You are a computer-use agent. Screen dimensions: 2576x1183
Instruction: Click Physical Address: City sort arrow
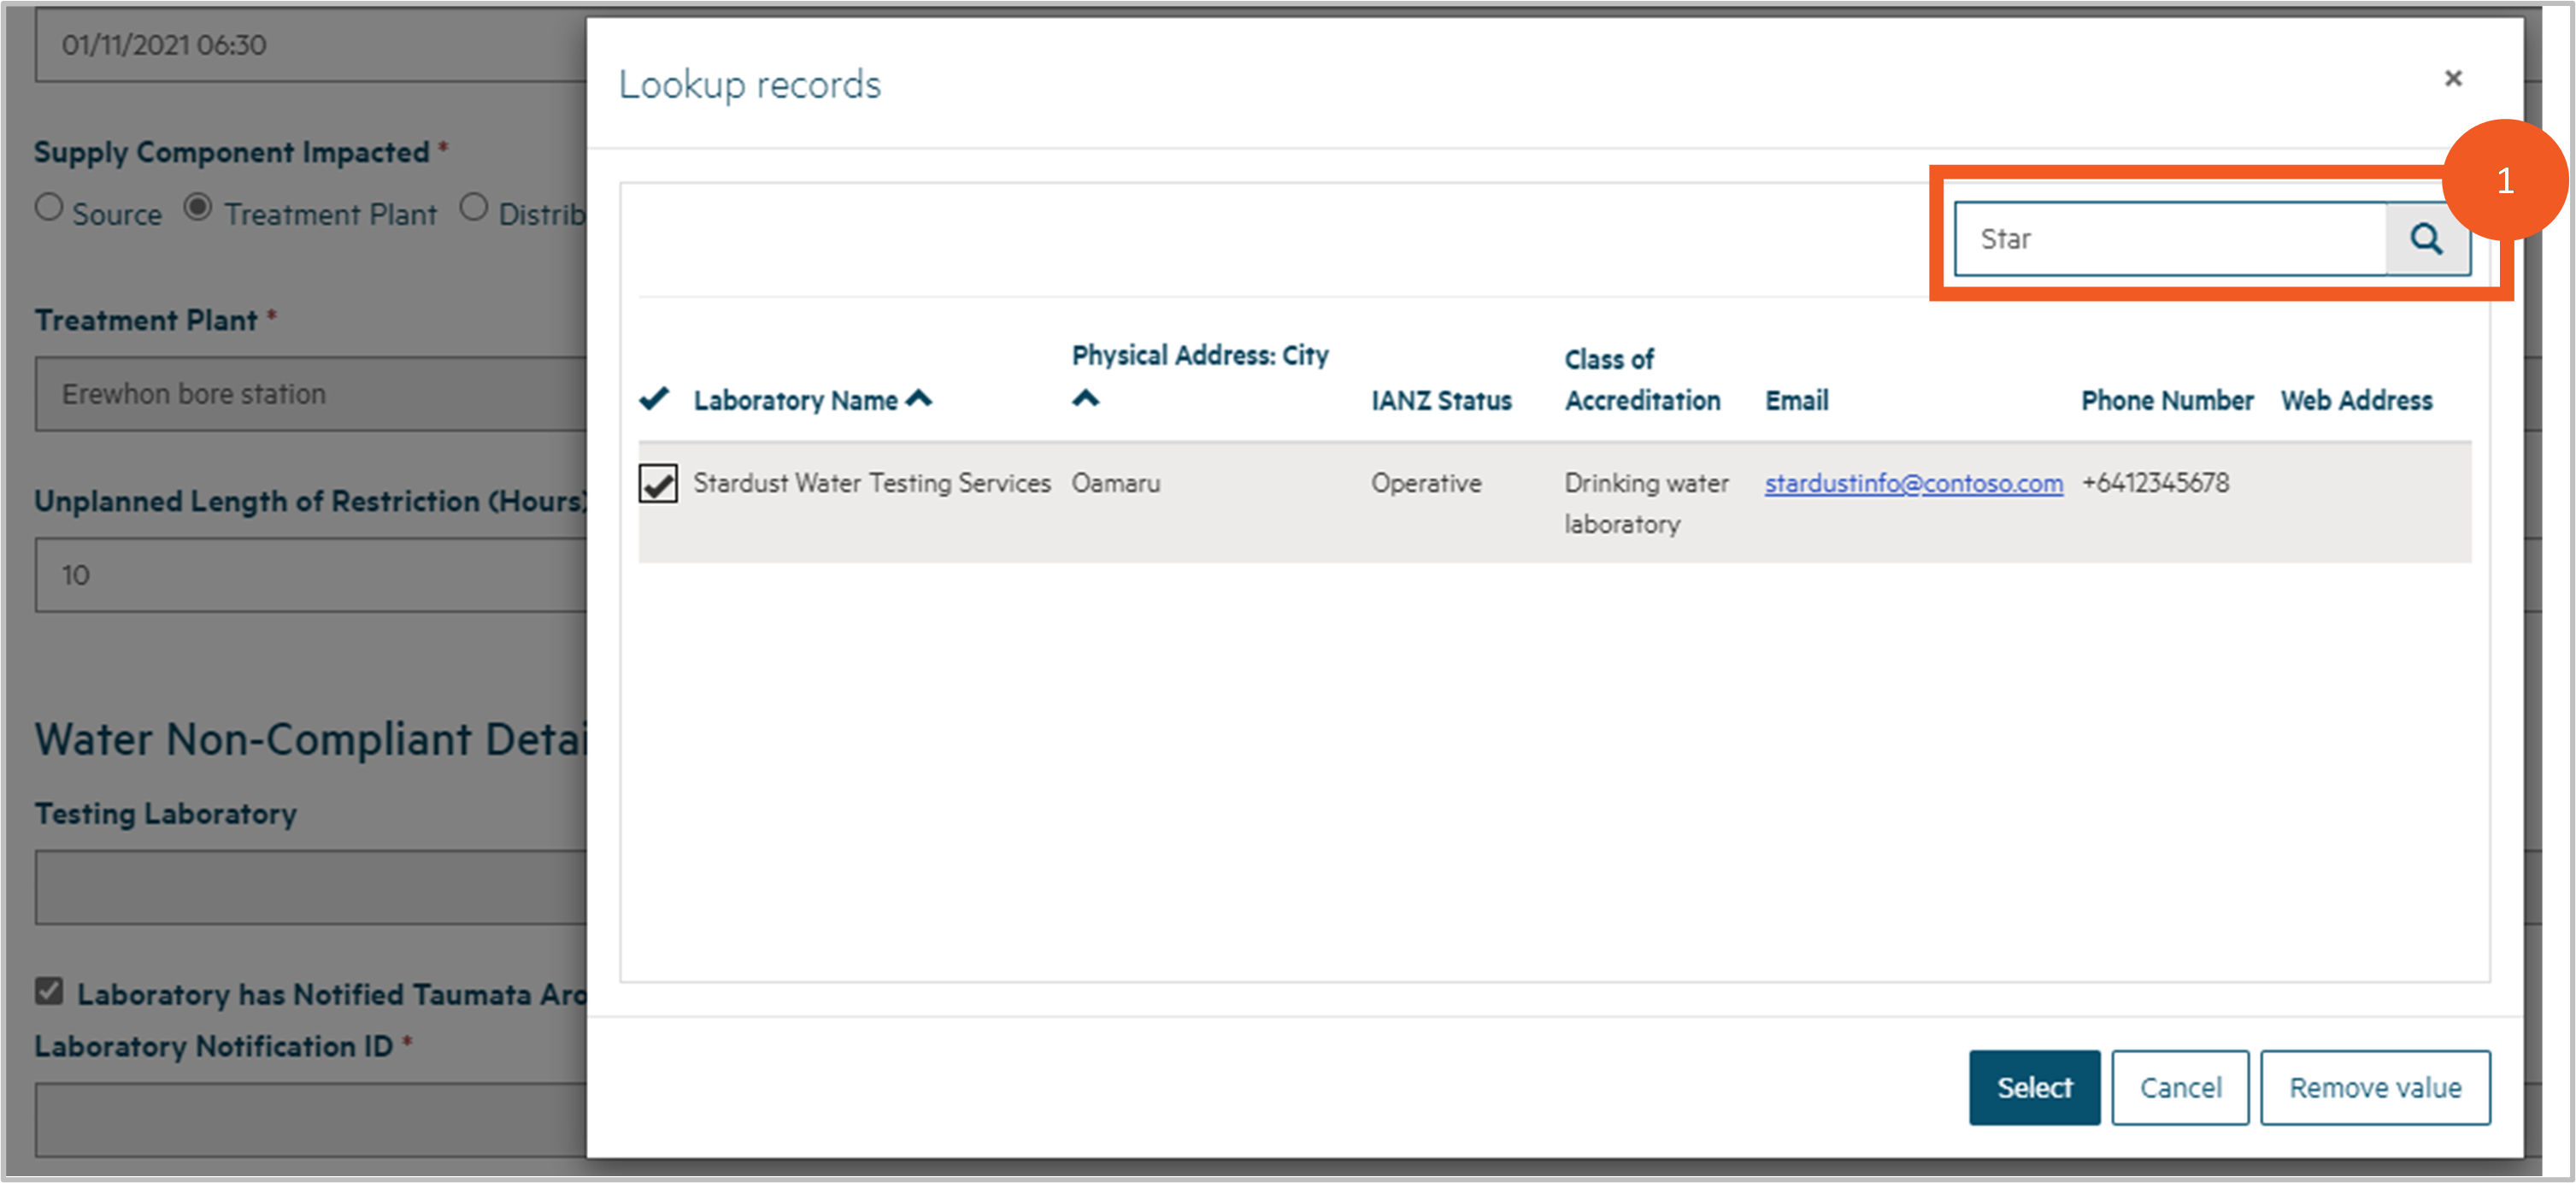1085,399
